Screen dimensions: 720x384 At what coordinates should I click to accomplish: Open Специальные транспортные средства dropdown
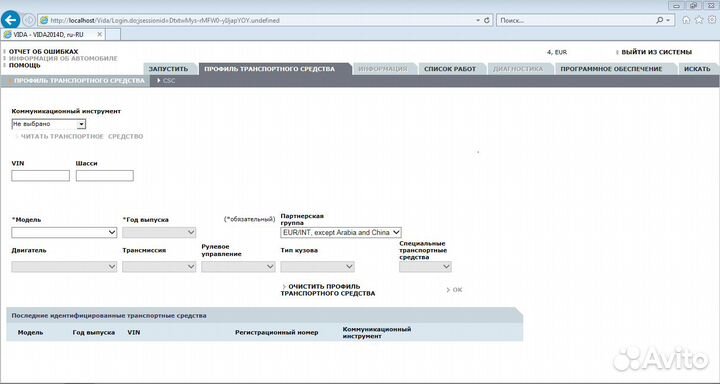click(x=425, y=267)
